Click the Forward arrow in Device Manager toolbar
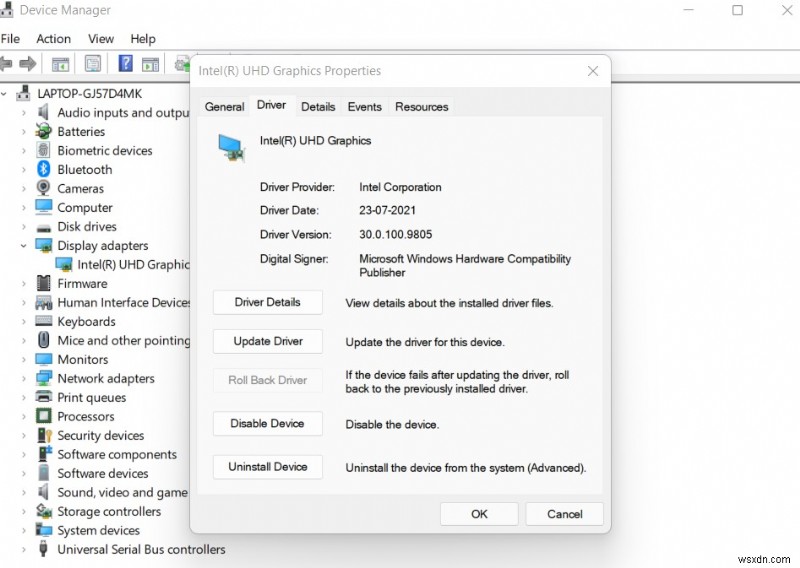The height and width of the screenshot is (568, 800). point(28,64)
